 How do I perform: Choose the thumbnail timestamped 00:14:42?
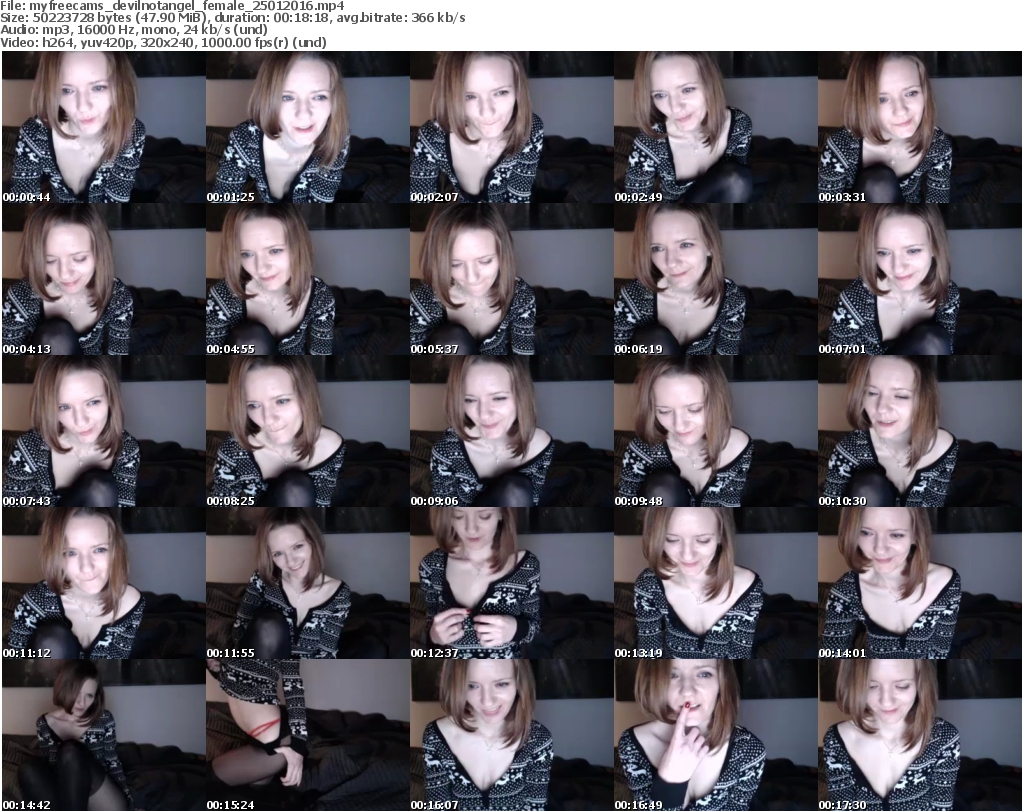coord(104,735)
